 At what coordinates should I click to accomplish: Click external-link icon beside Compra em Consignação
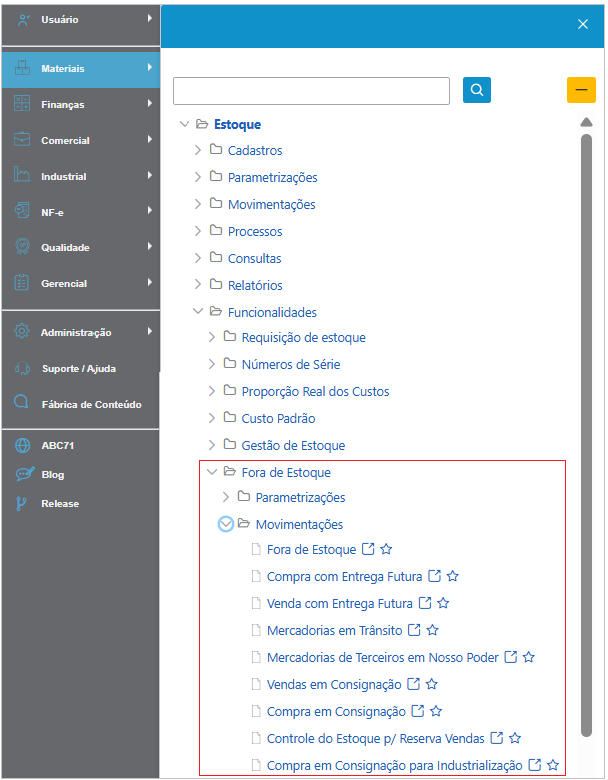coord(418,712)
